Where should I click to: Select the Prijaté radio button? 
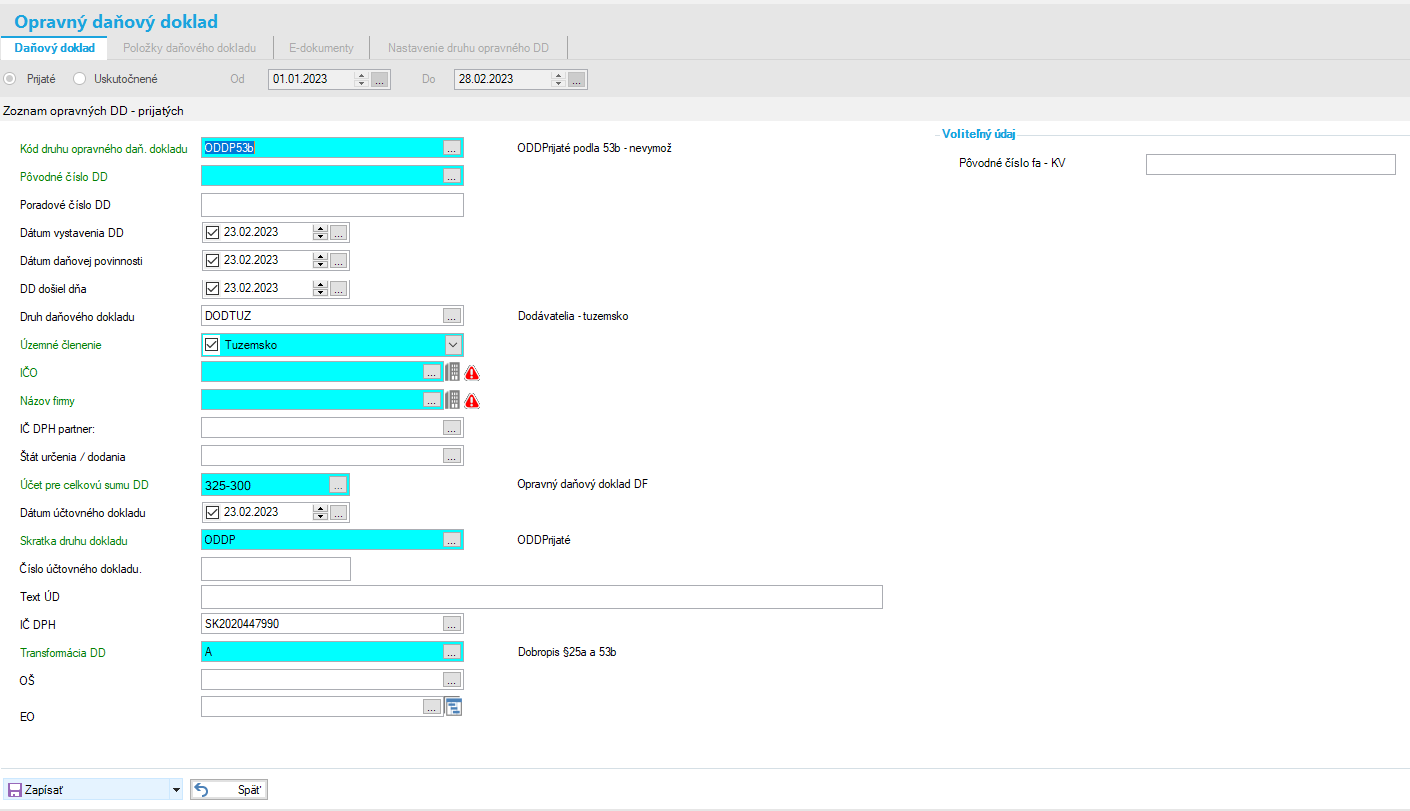coord(10,78)
